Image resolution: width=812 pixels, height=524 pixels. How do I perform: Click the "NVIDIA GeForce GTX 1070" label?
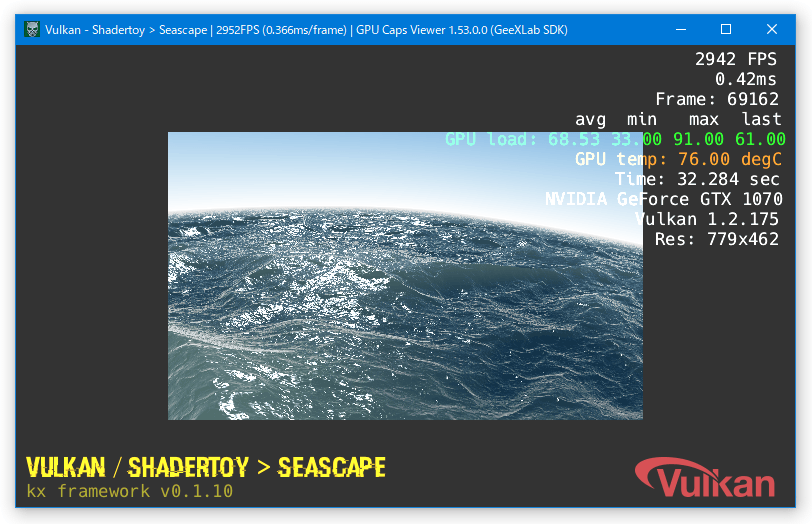[664, 199]
